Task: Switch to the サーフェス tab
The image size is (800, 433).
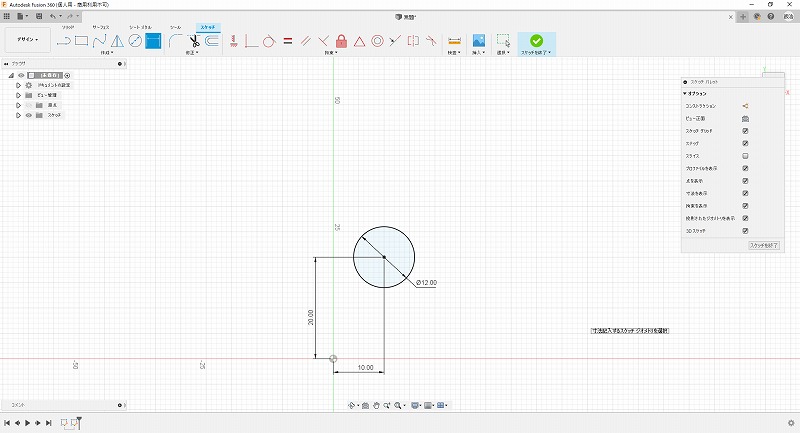Action: [101, 27]
